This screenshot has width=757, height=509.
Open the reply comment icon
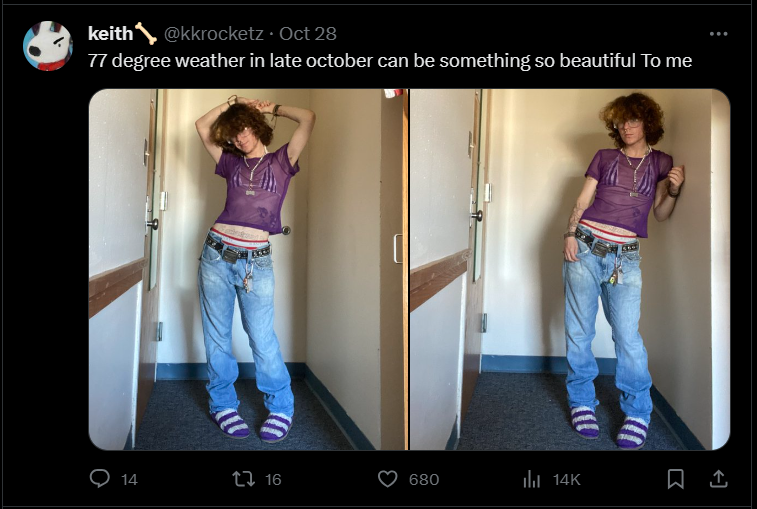pos(99,478)
